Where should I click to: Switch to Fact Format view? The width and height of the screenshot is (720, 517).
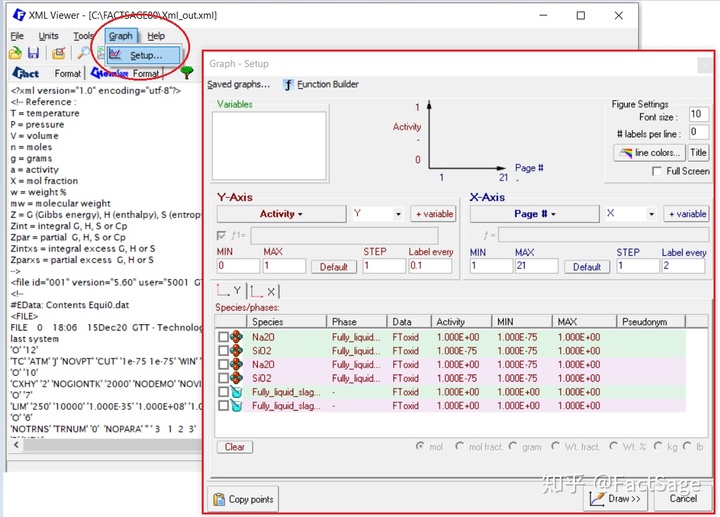(x=47, y=73)
